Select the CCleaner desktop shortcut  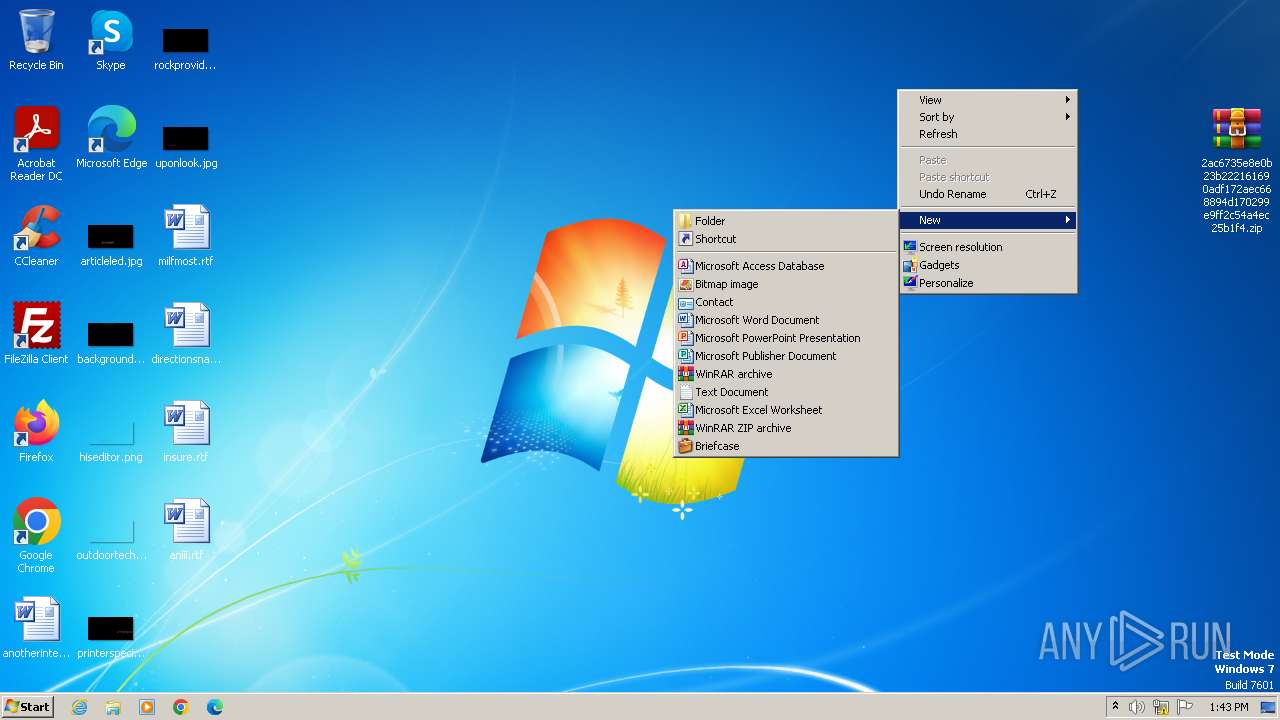(36, 236)
